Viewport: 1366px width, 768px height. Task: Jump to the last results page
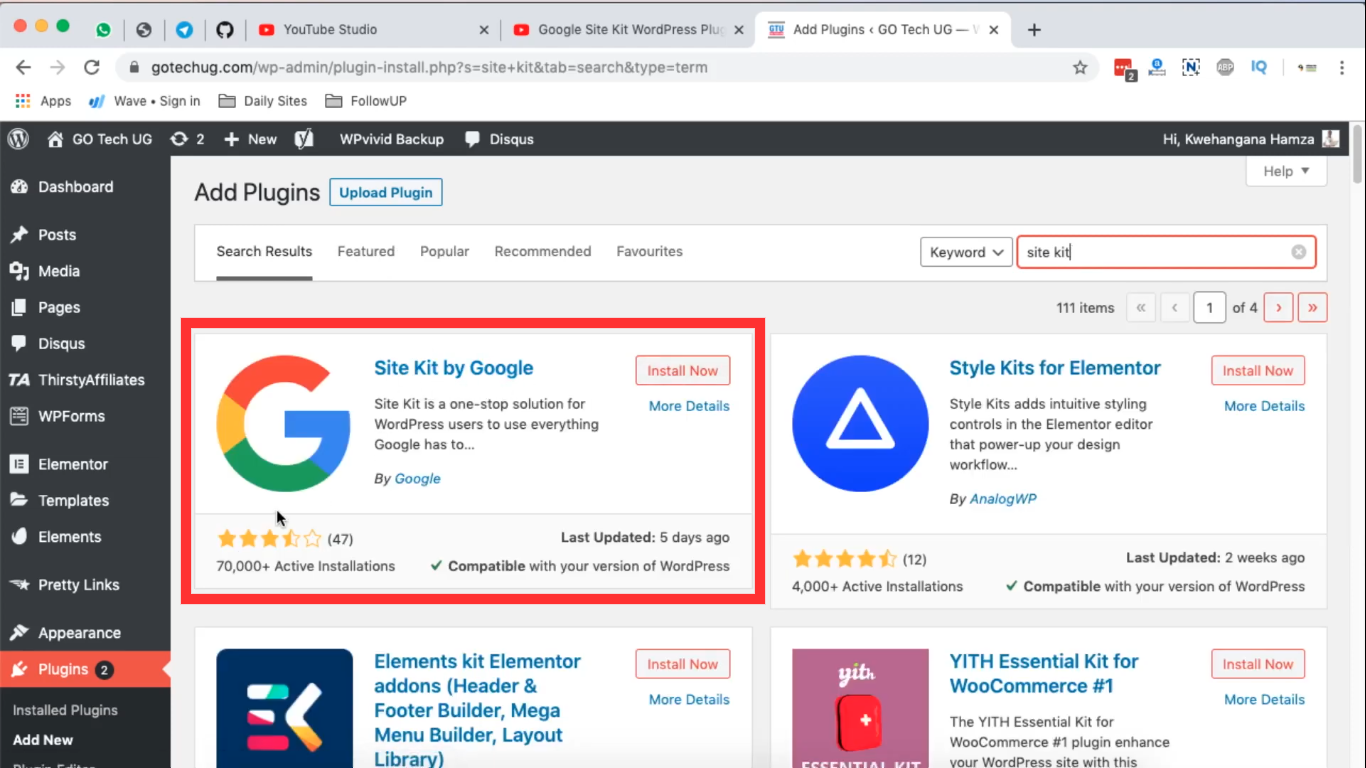point(1313,308)
